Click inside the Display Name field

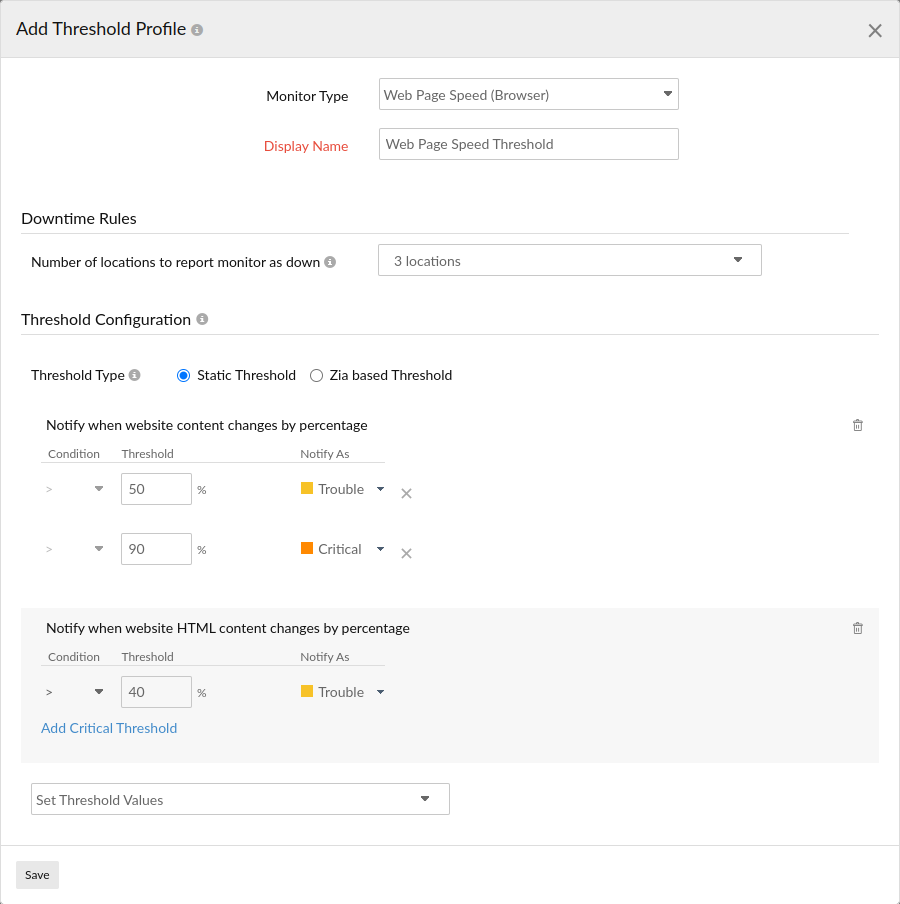(x=528, y=143)
